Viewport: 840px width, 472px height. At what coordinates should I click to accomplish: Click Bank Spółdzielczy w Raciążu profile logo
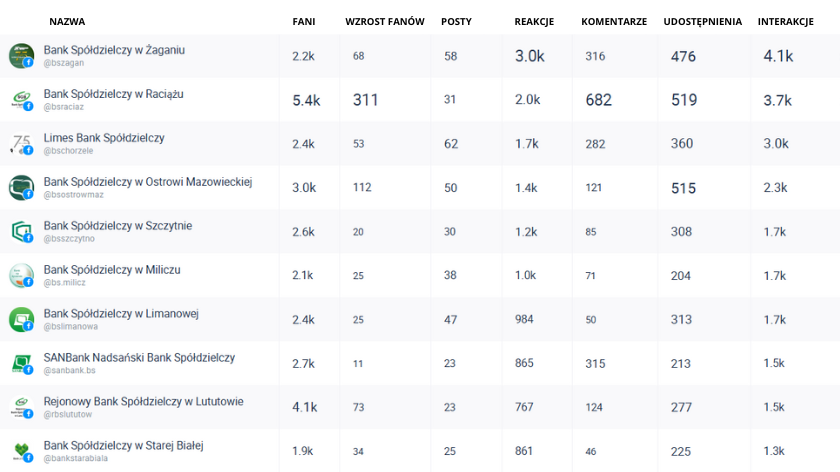21,100
